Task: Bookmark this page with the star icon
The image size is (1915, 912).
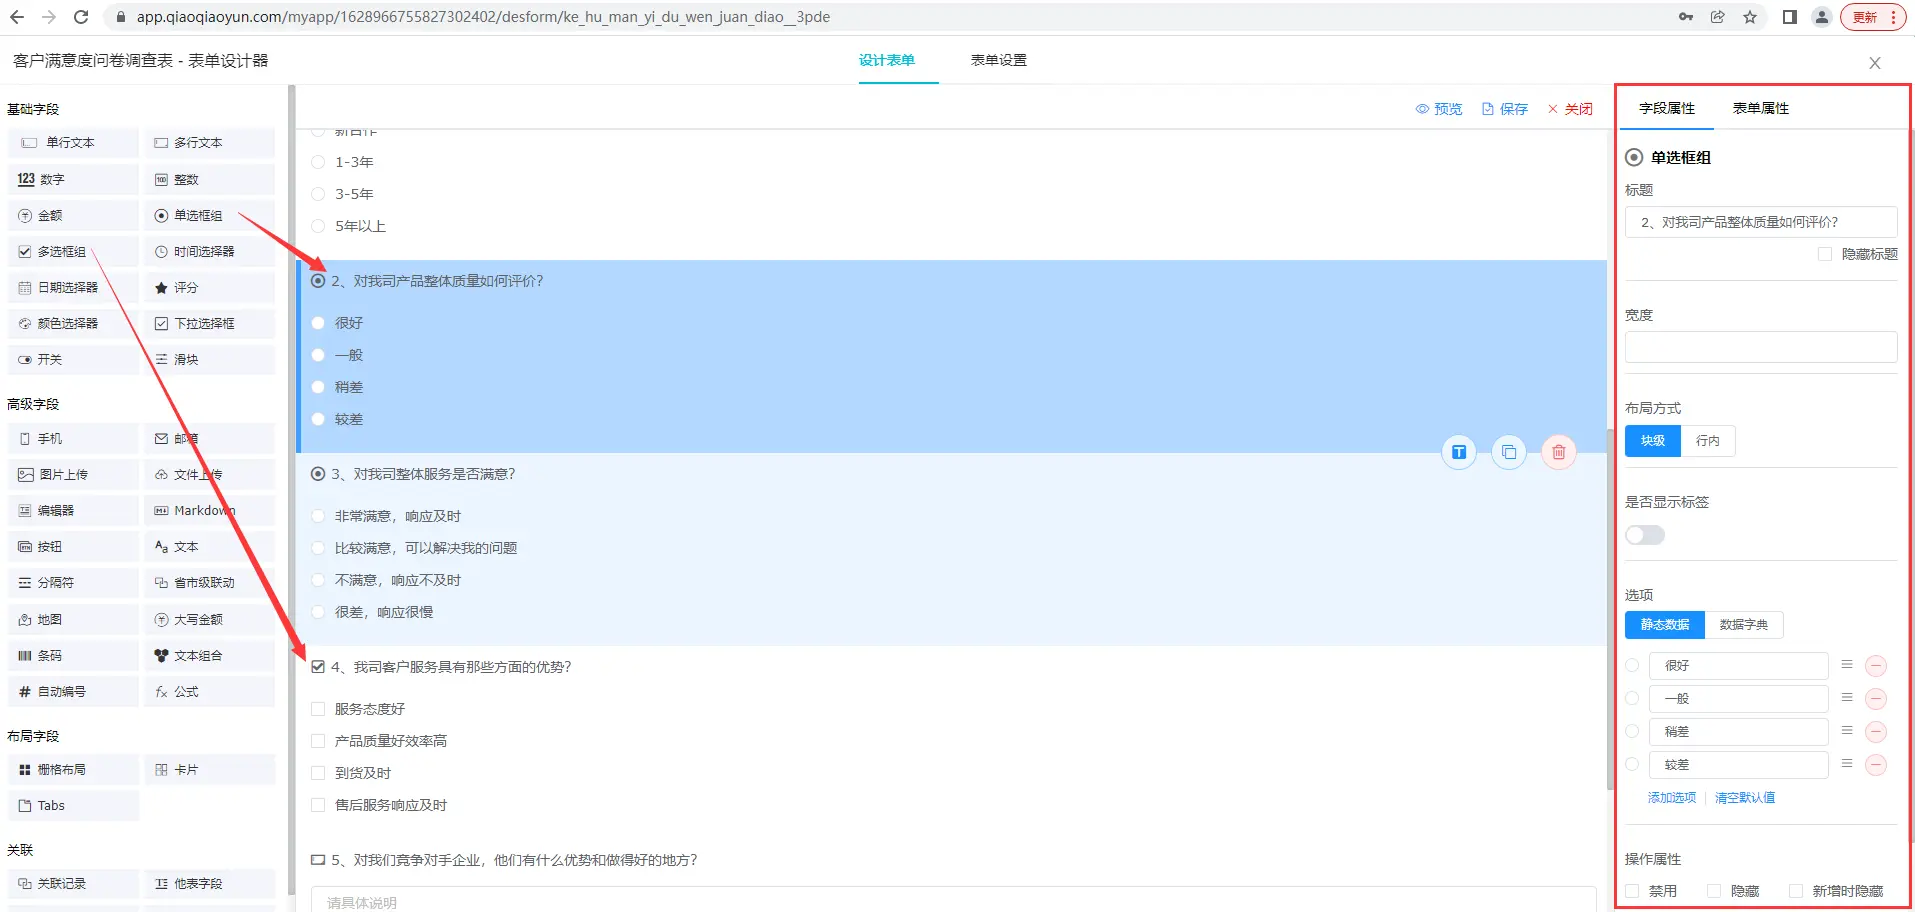Action: [1750, 17]
